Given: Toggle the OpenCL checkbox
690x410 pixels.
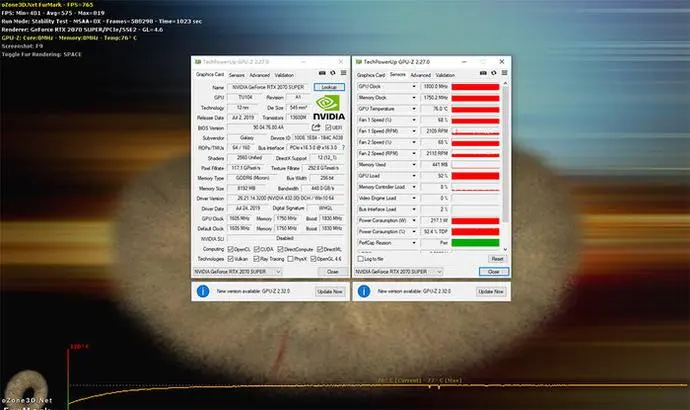Looking at the screenshot, I should [230, 249].
